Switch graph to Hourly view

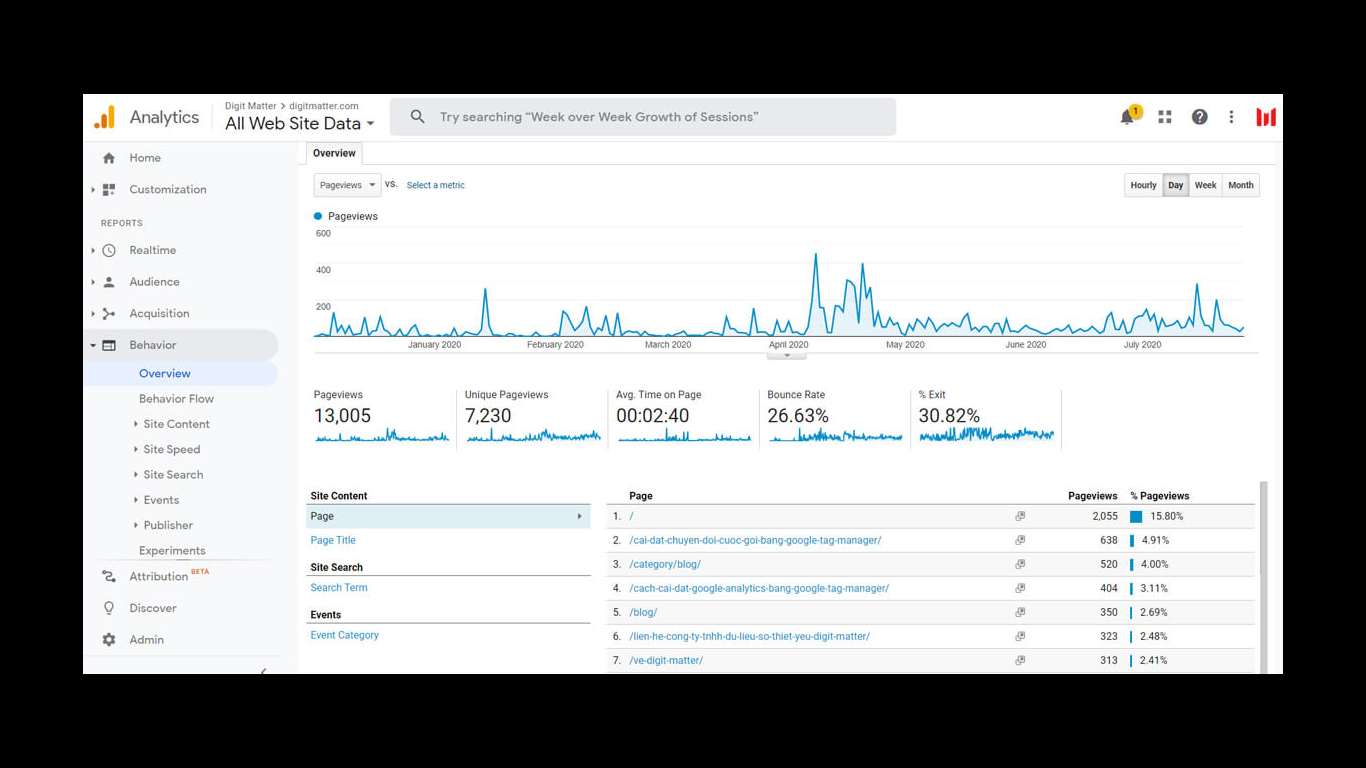pyautogui.click(x=1143, y=185)
